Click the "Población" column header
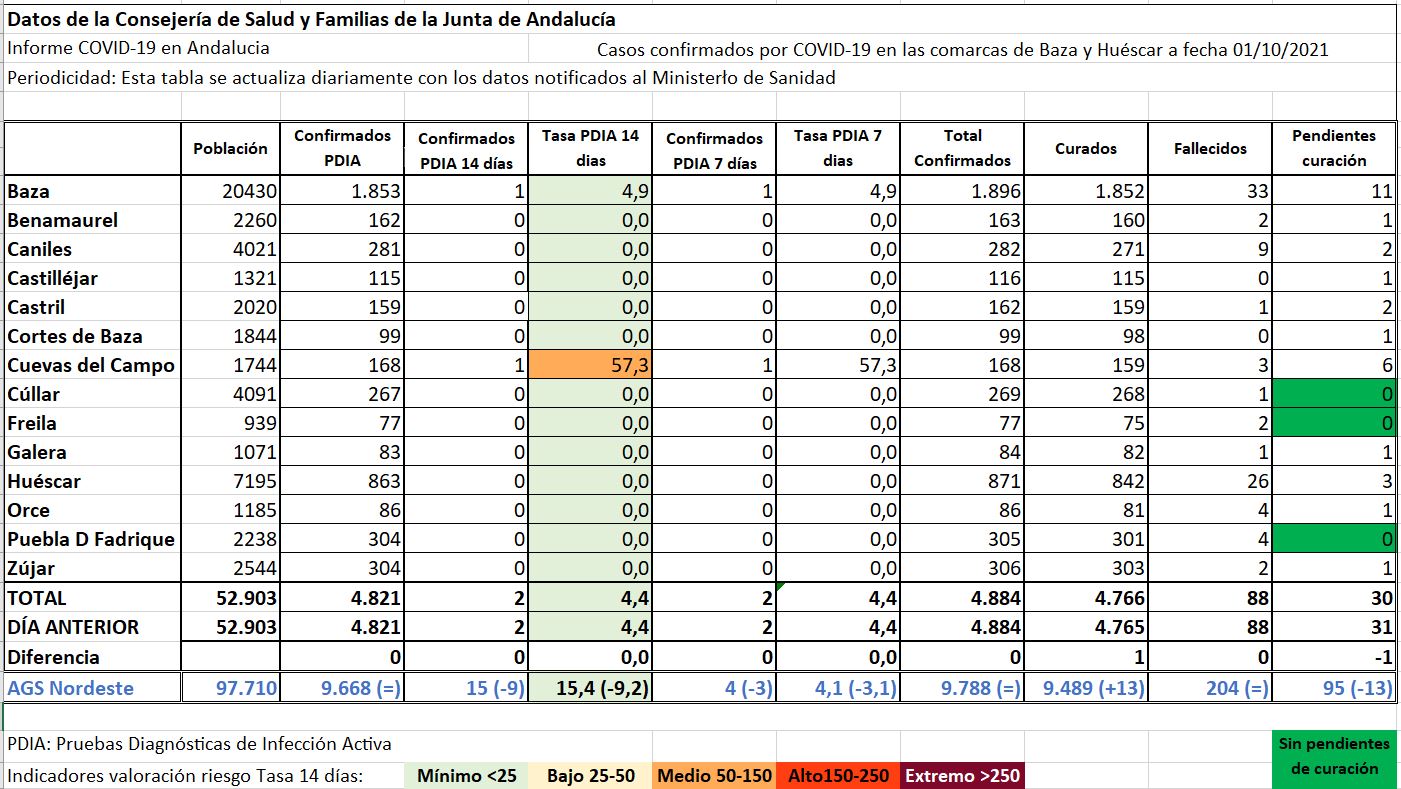The image size is (1401, 789). tap(231, 148)
